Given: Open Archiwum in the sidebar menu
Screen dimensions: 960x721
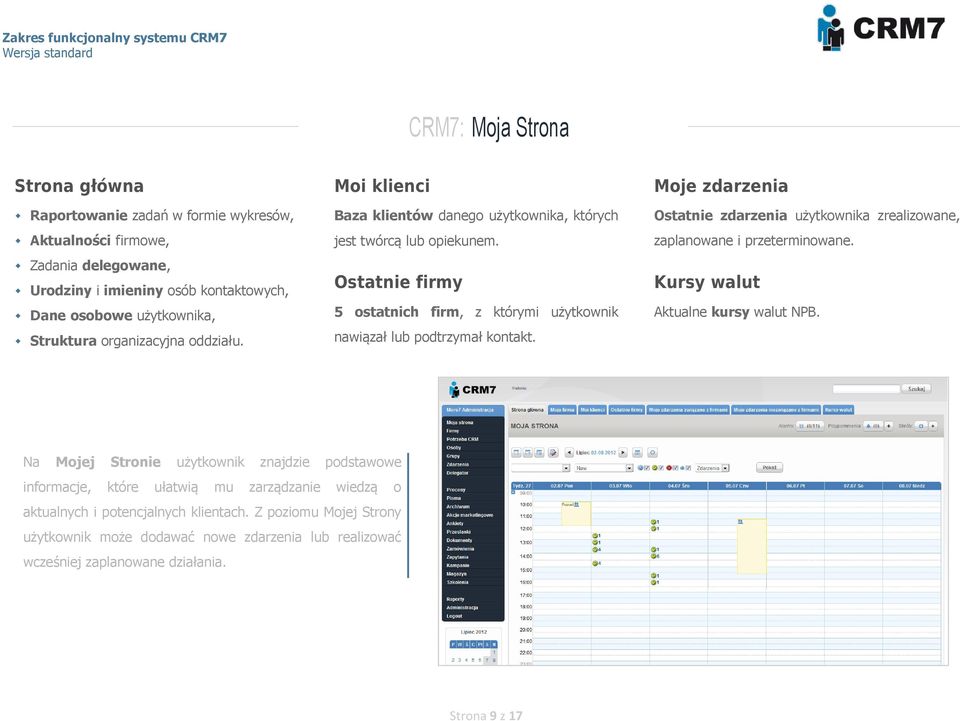Looking at the screenshot, I should [458, 507].
